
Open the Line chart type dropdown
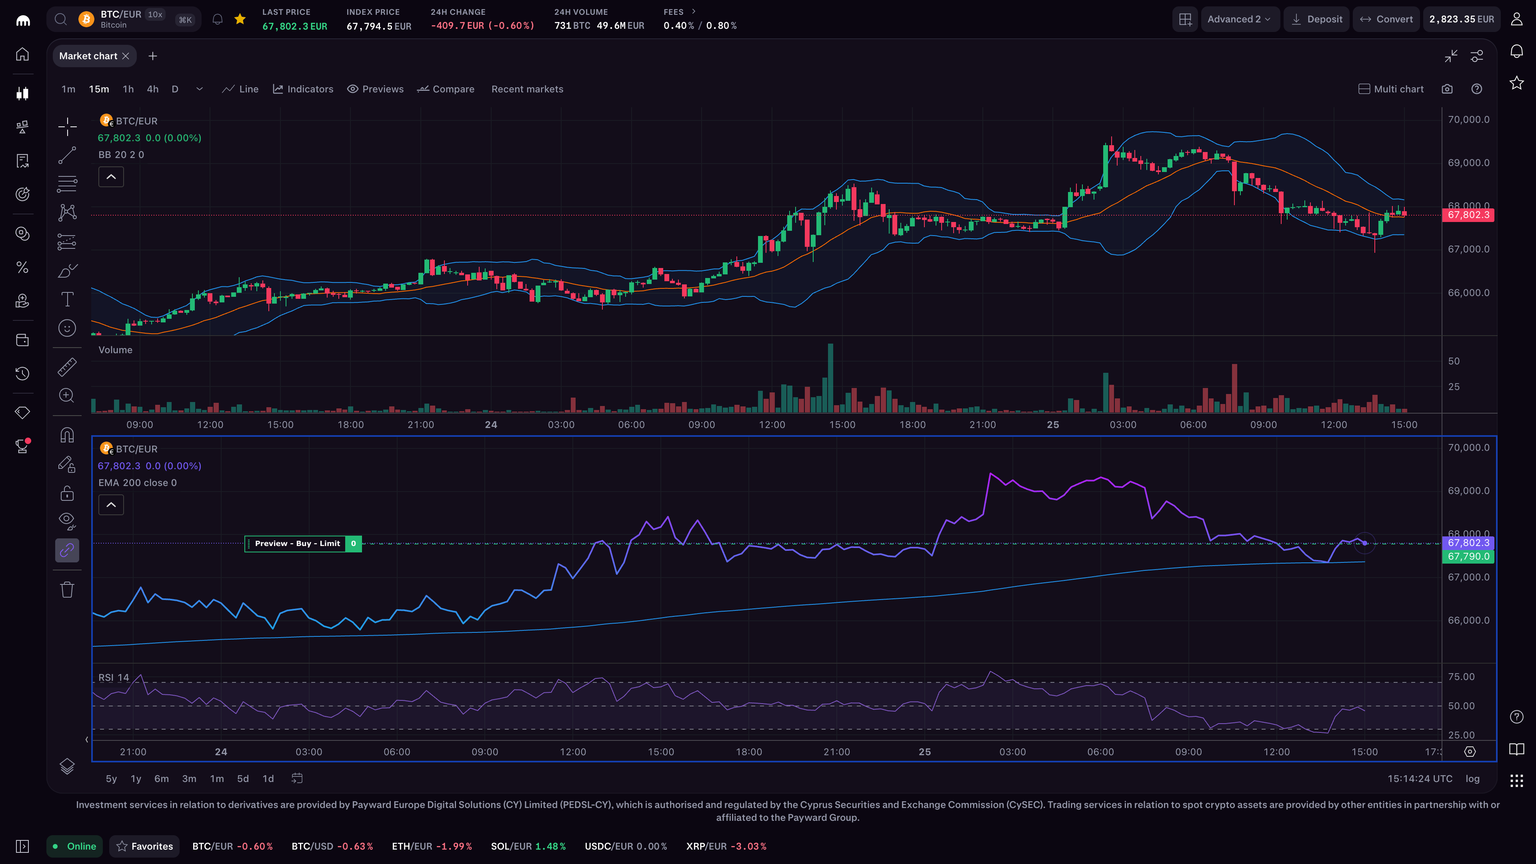[241, 89]
